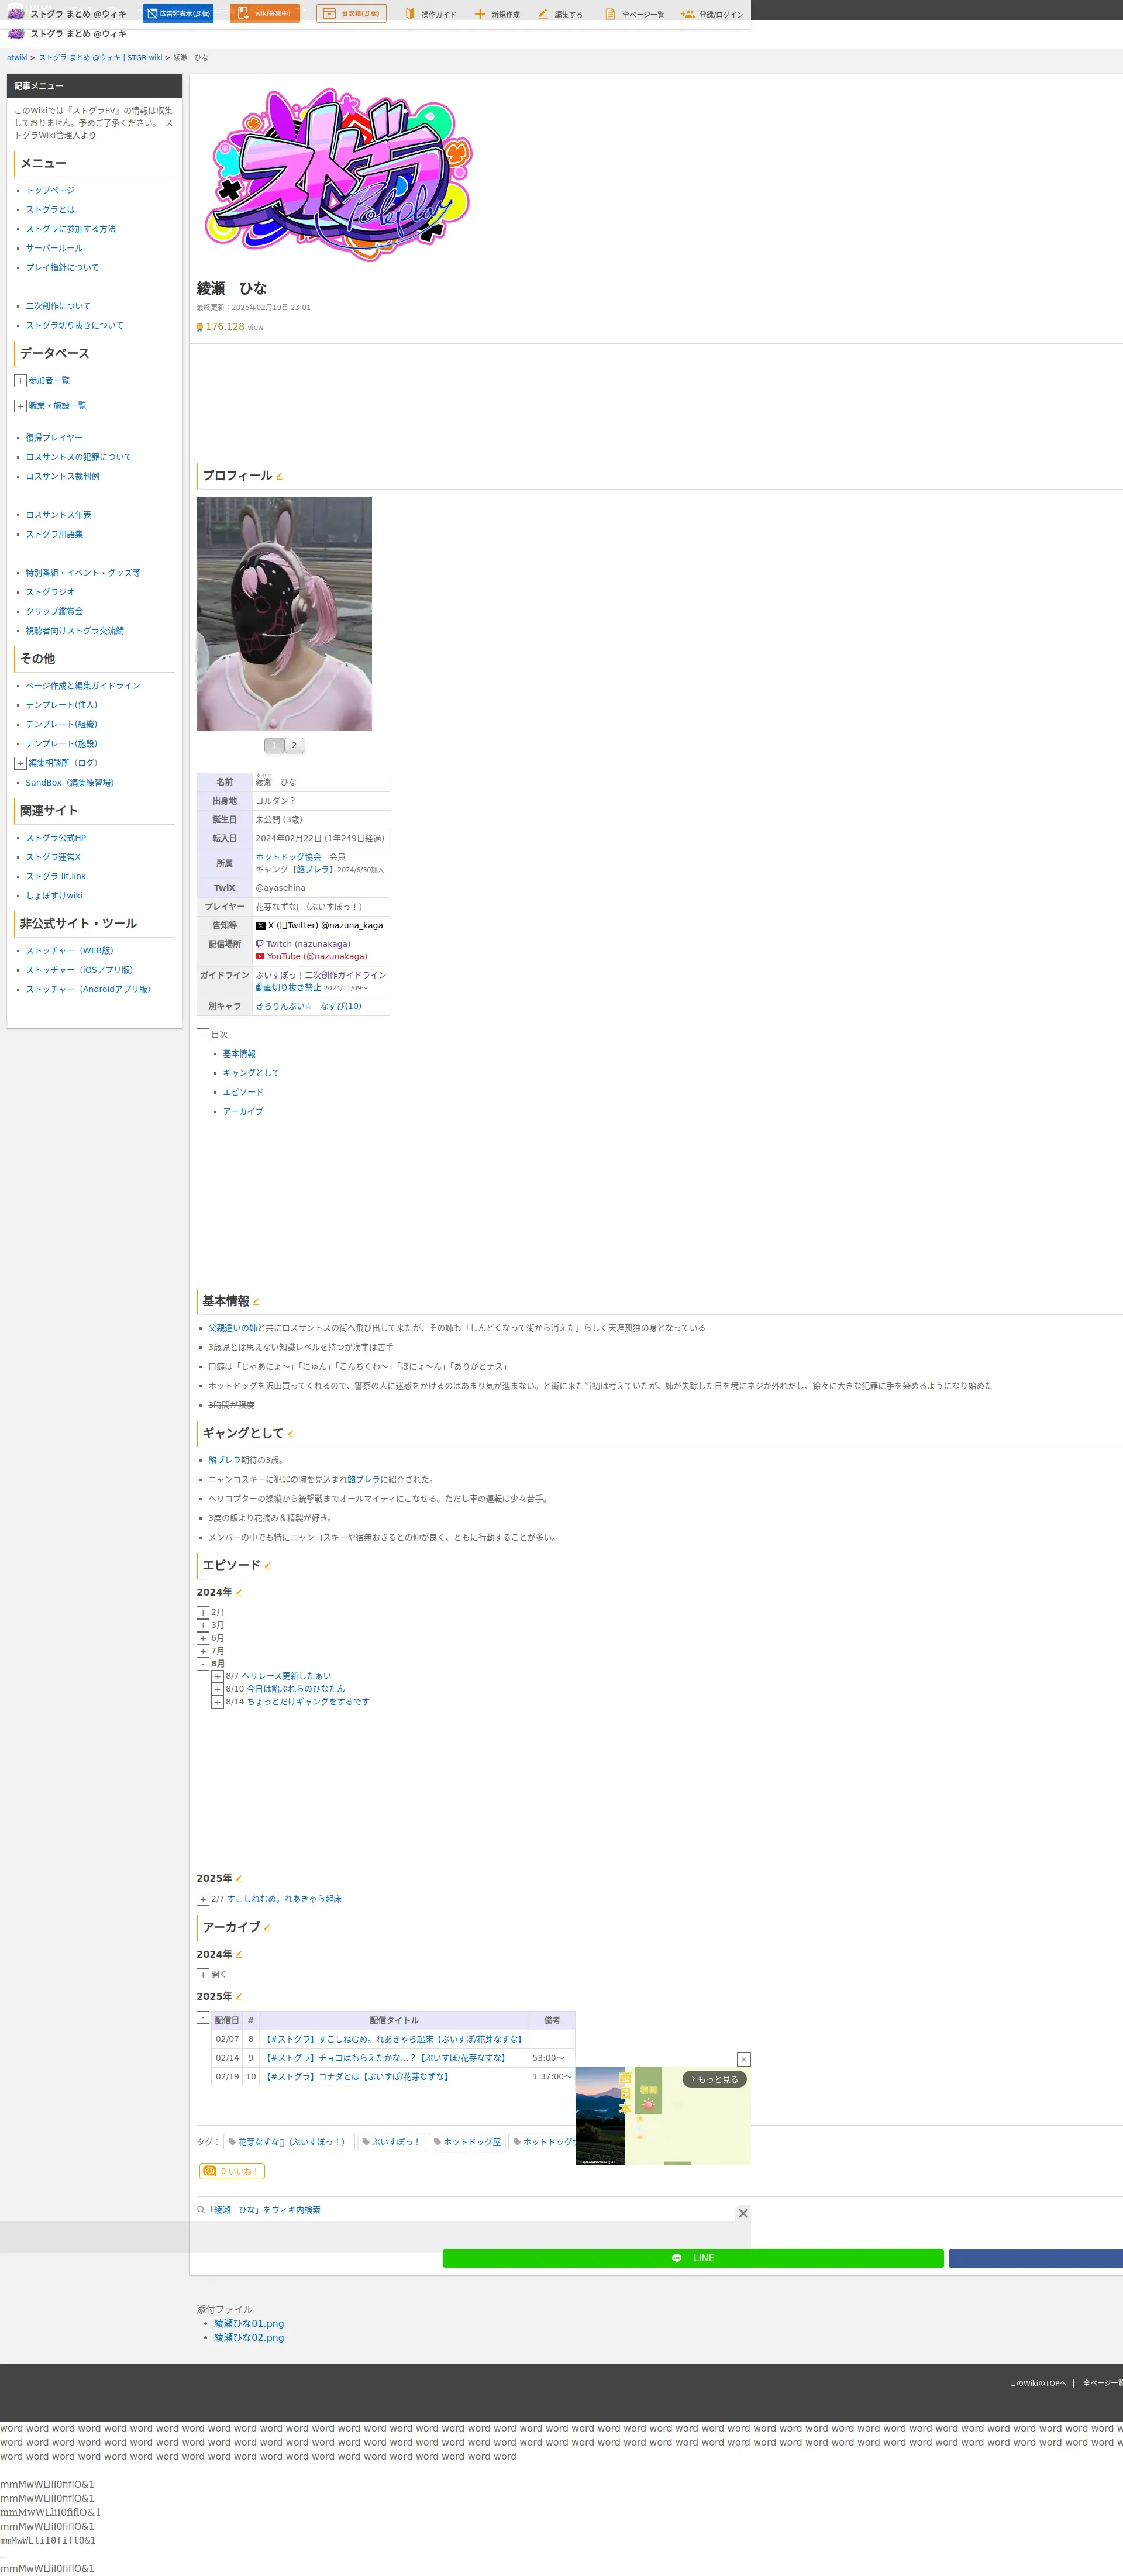Expand the 2月 episode entry

[203, 1613]
